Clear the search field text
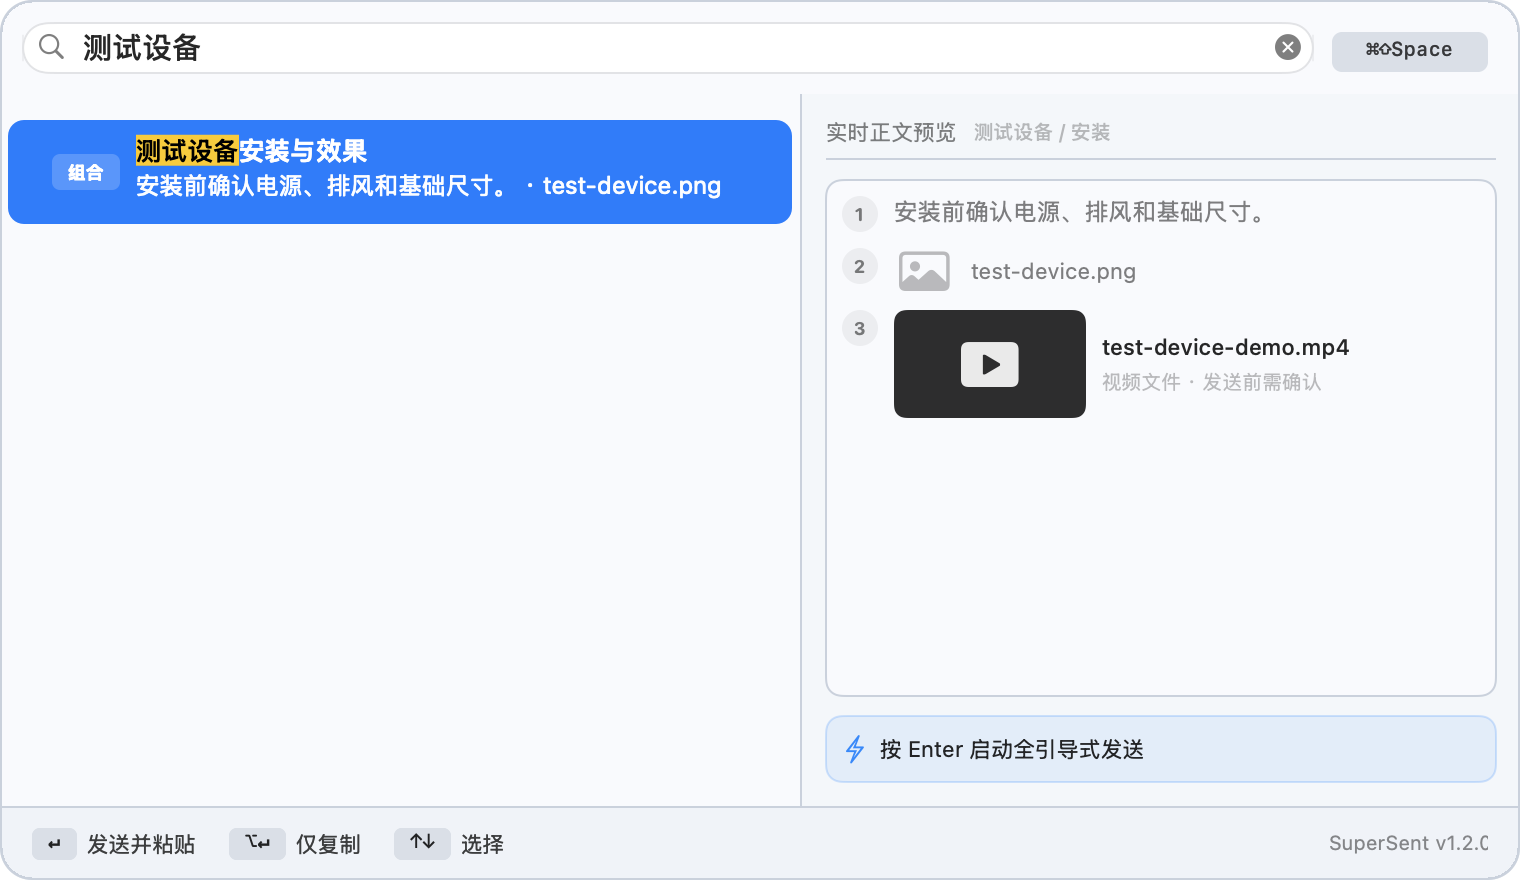This screenshot has height=880, width=1520. [x=1288, y=47]
